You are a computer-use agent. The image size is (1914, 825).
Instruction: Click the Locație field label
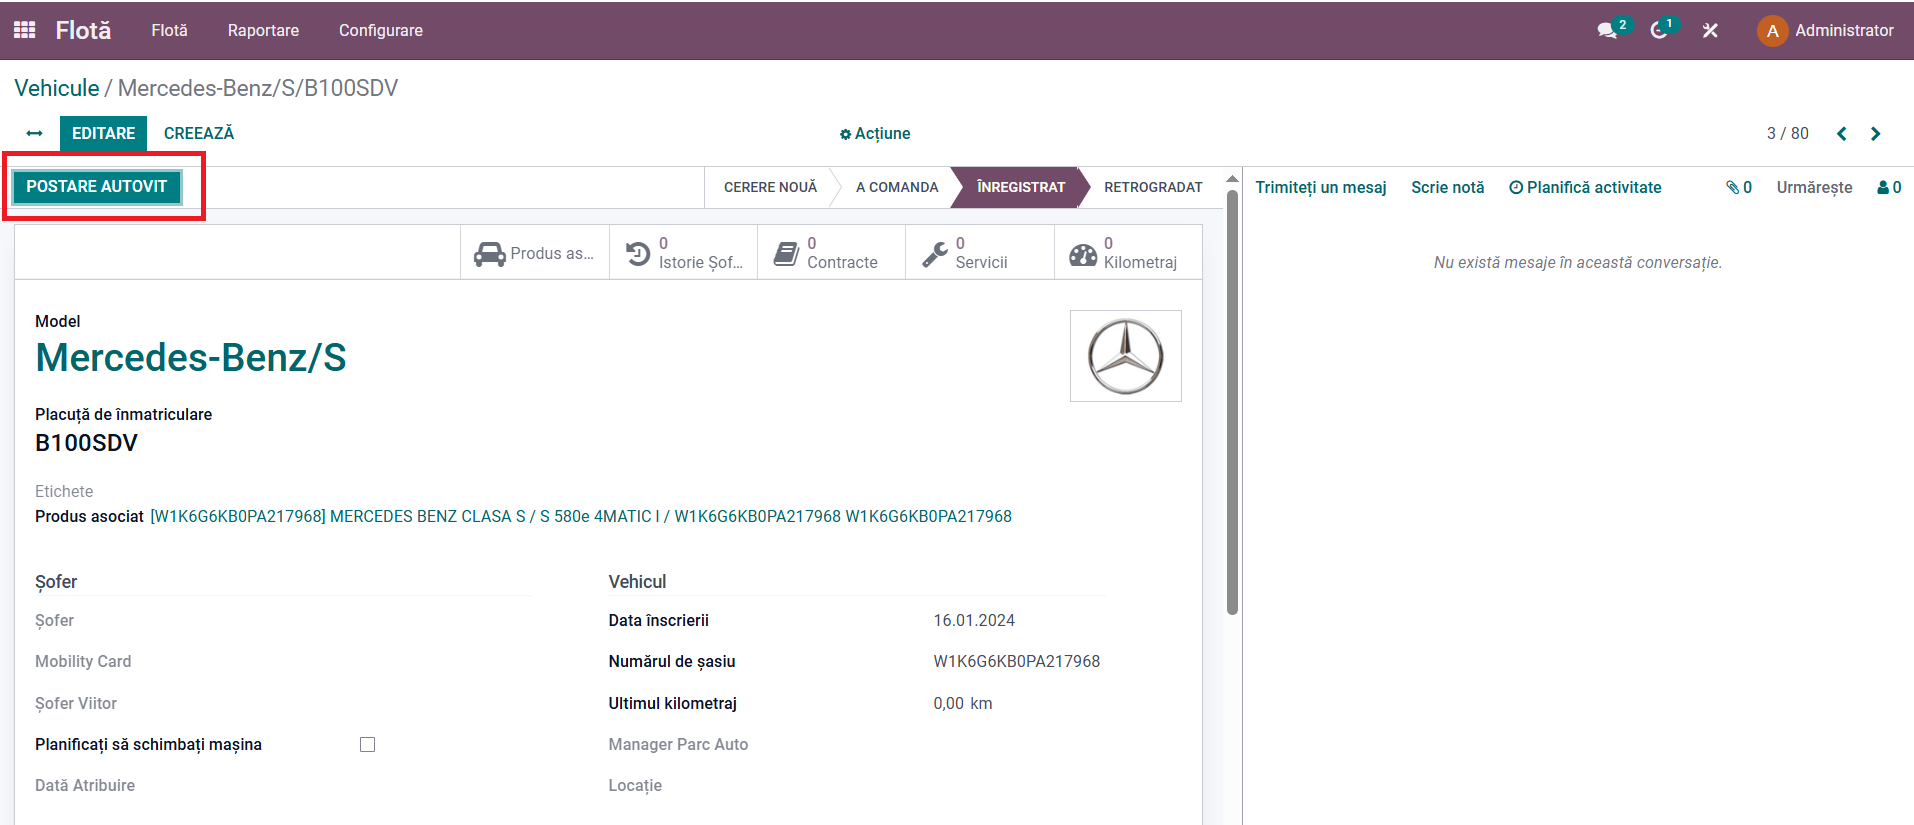pos(635,785)
